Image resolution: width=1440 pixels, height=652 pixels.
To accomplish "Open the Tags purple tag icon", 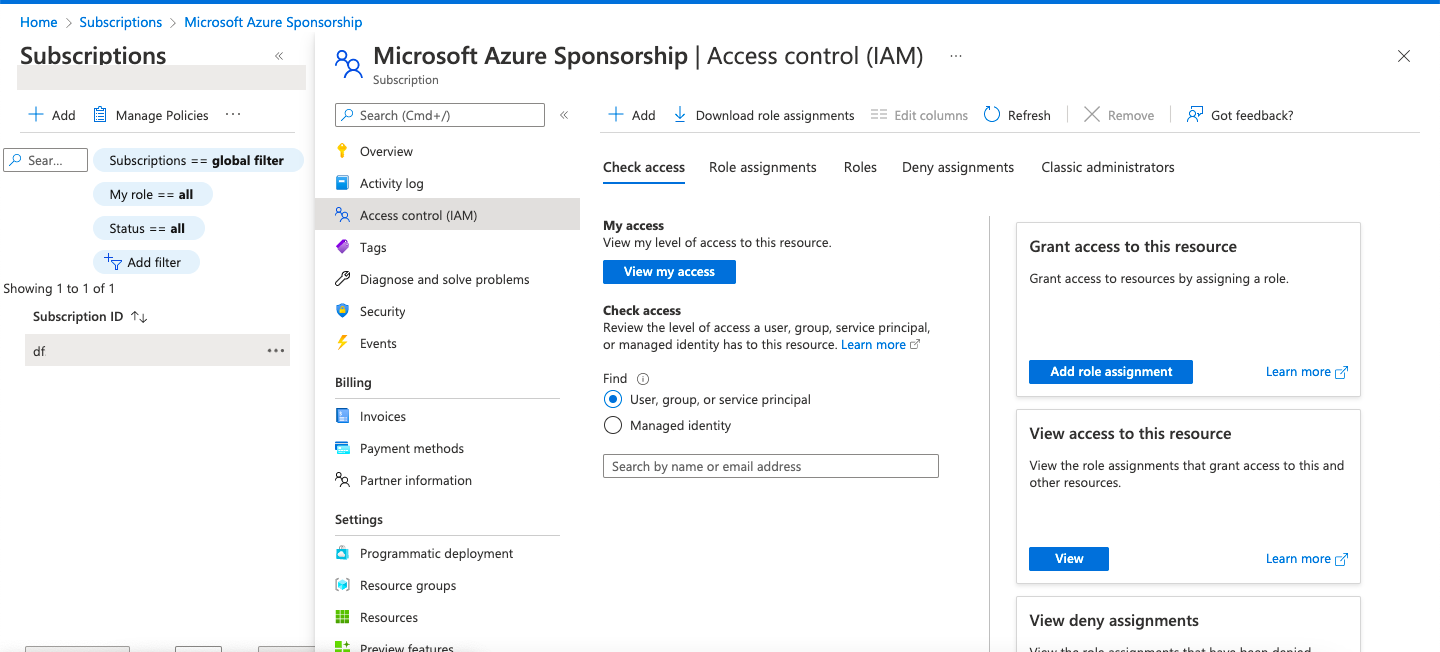I will click(342, 247).
